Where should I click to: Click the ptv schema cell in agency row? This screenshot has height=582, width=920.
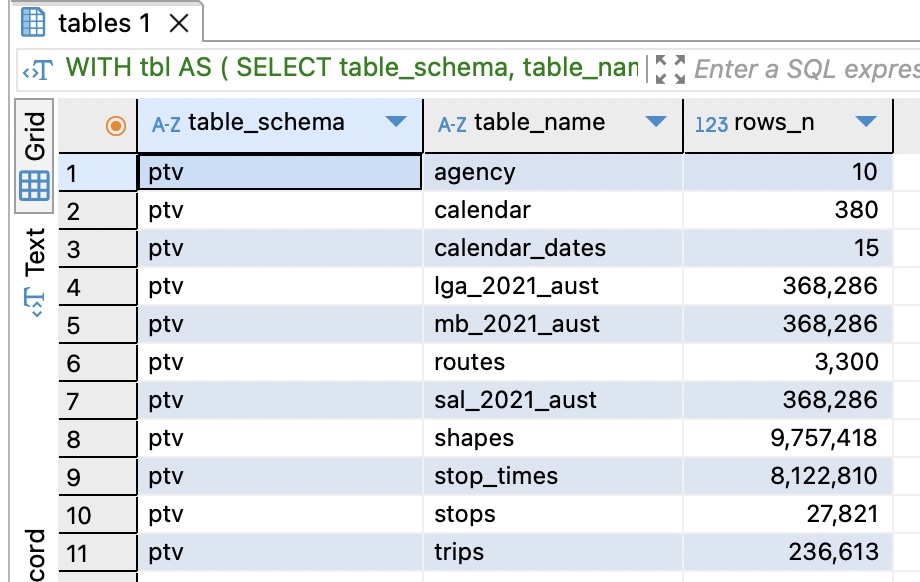pyautogui.click(x=279, y=172)
